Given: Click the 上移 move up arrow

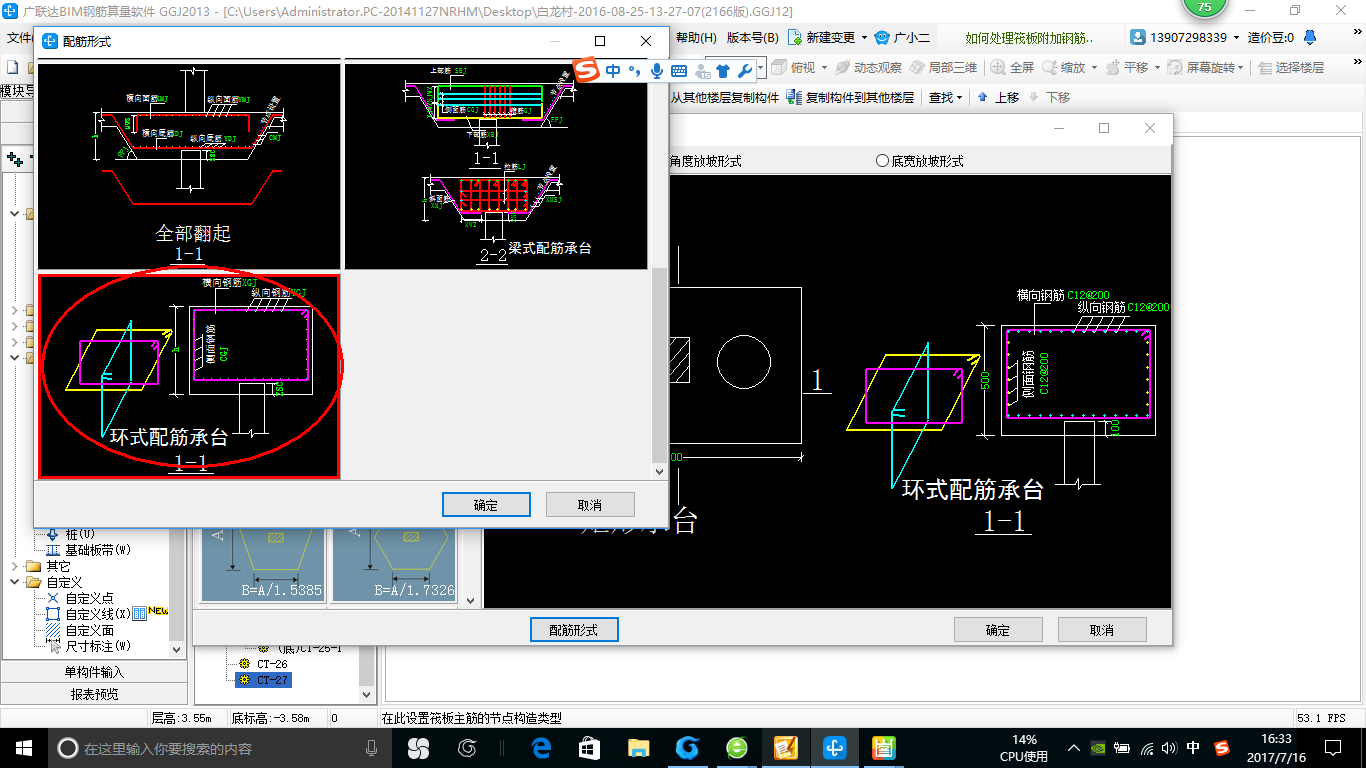Looking at the screenshot, I should tap(998, 97).
